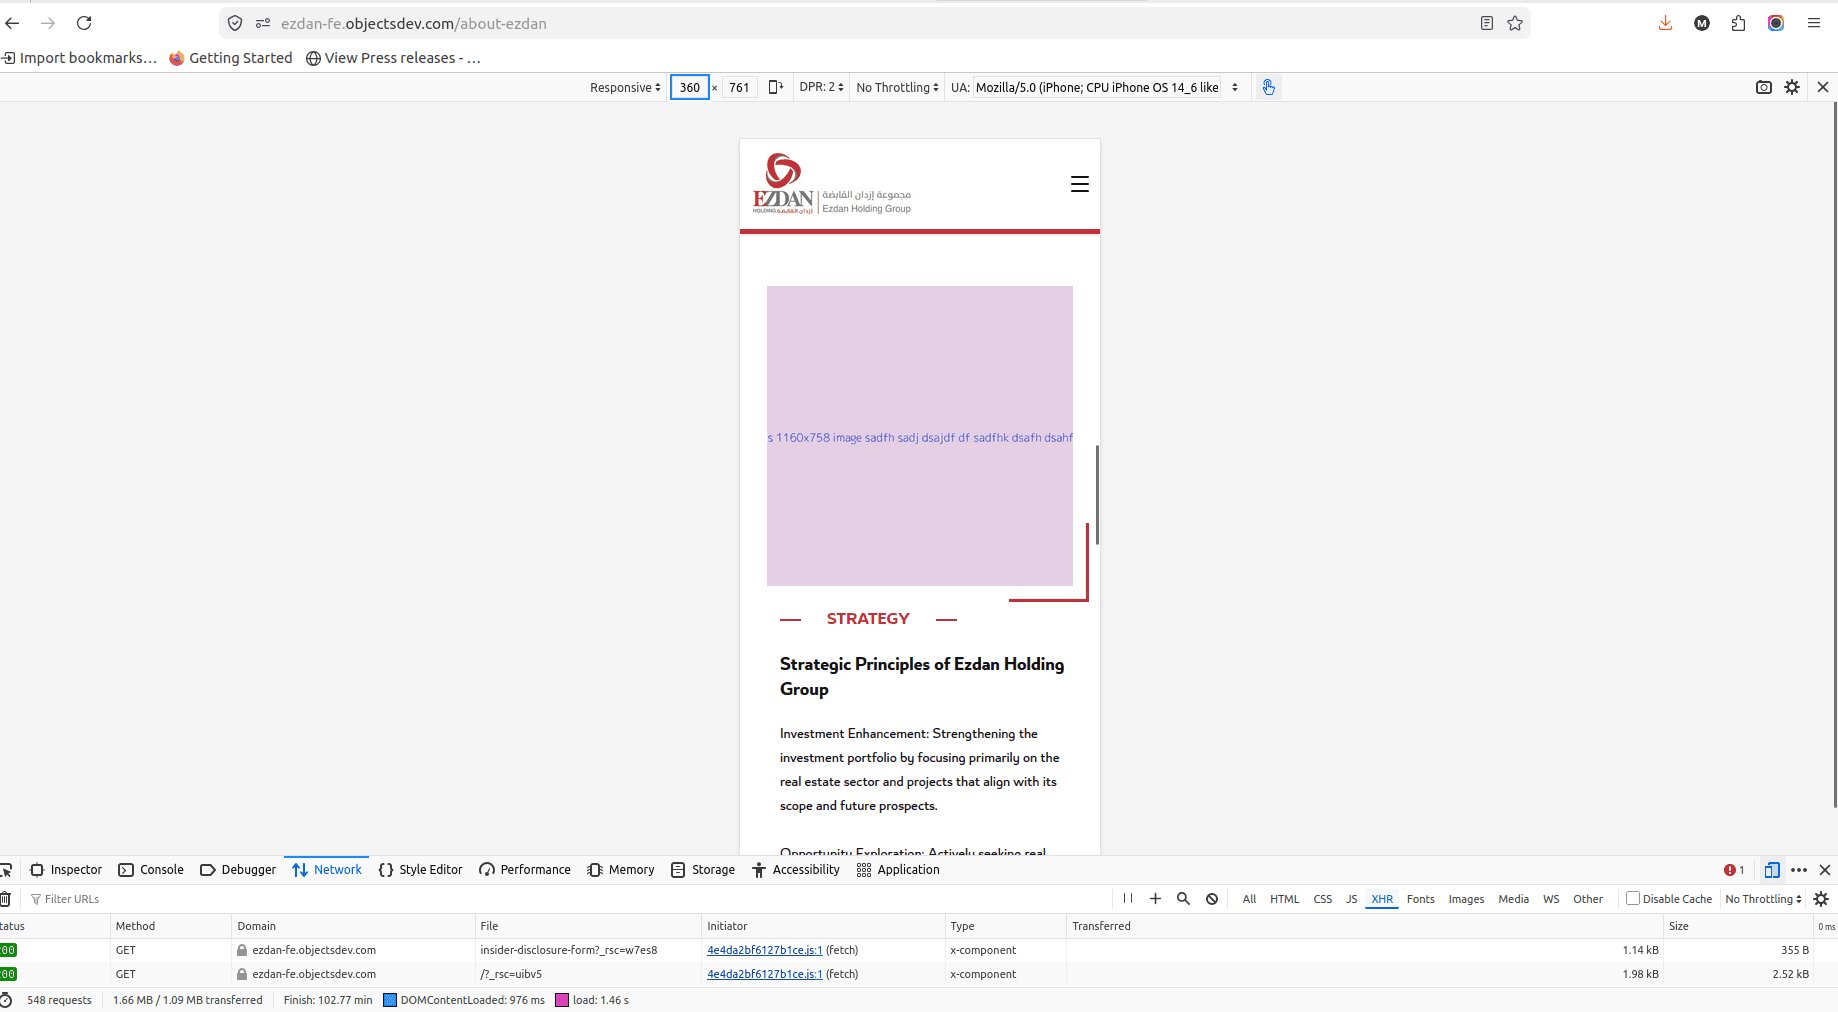Click the viewport width field
Viewport: 1838px width, 1012px height.
(x=690, y=87)
